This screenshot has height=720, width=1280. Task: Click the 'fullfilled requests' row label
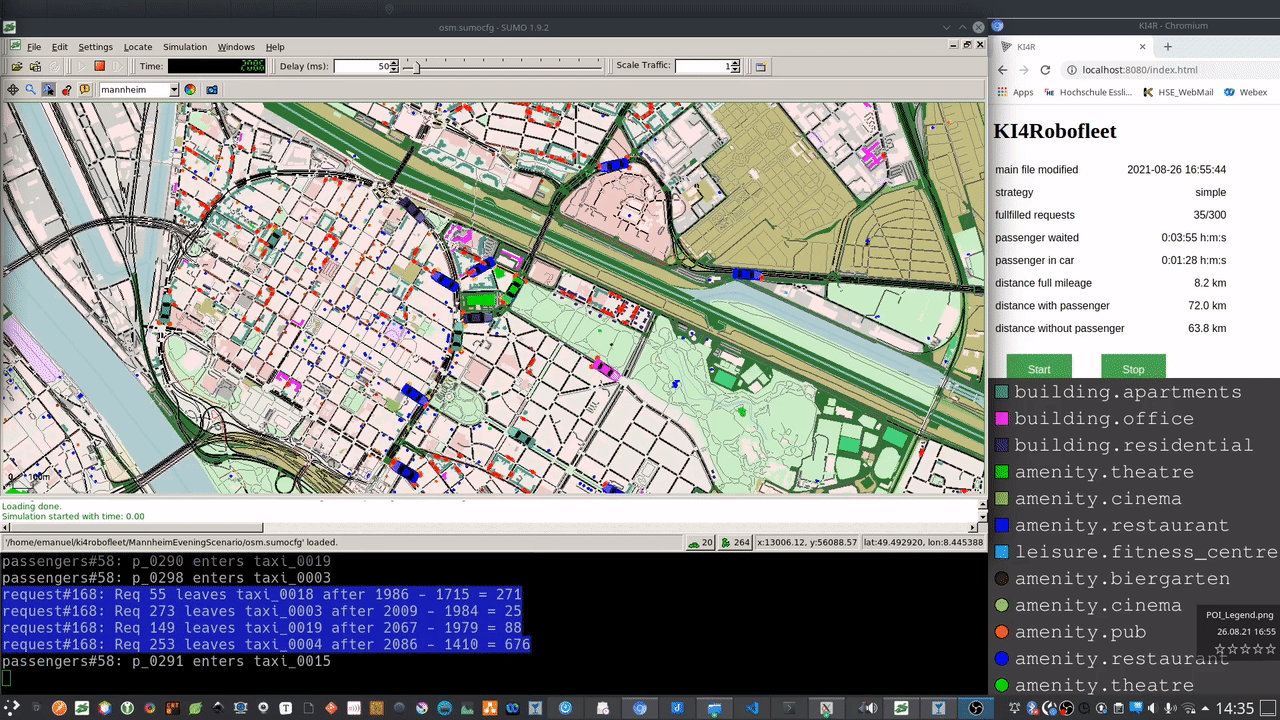1035,215
